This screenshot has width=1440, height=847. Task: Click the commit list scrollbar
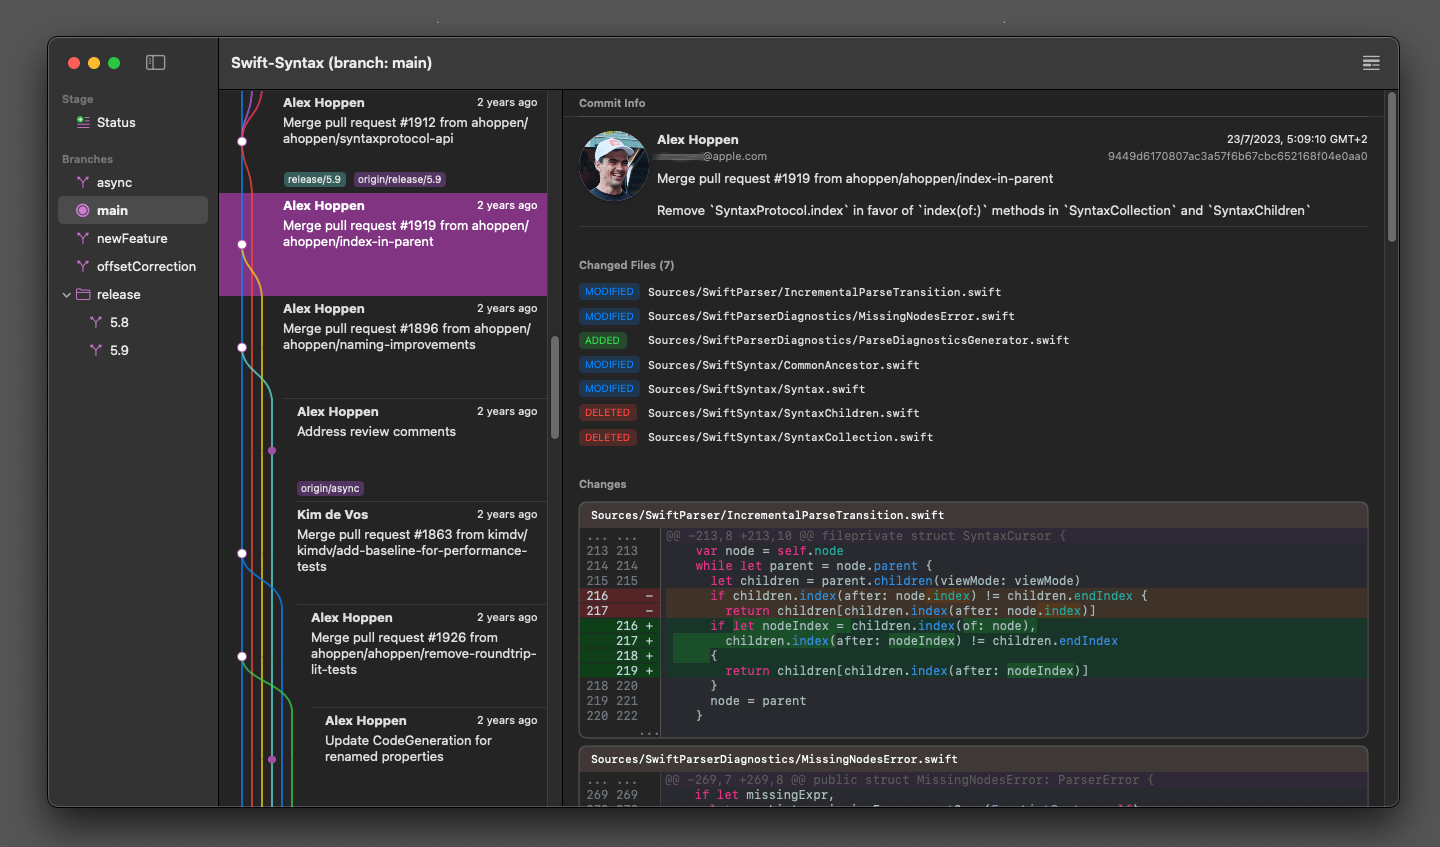click(555, 387)
